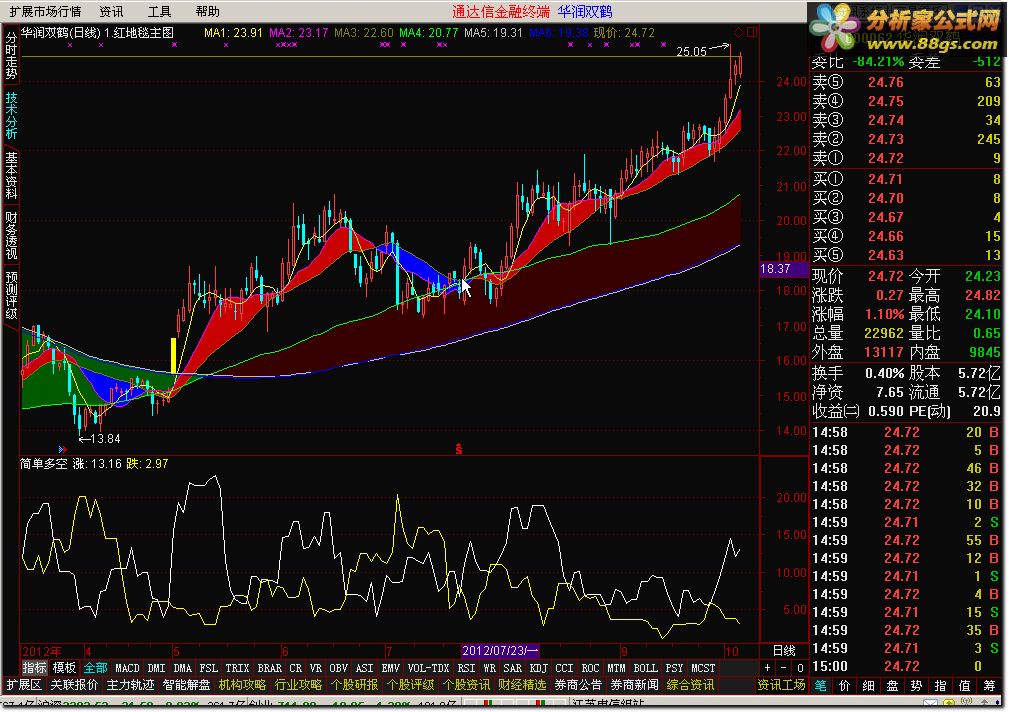Select the 笔 tick-detail tab
This screenshot has height=712, width=1009.
click(821, 686)
